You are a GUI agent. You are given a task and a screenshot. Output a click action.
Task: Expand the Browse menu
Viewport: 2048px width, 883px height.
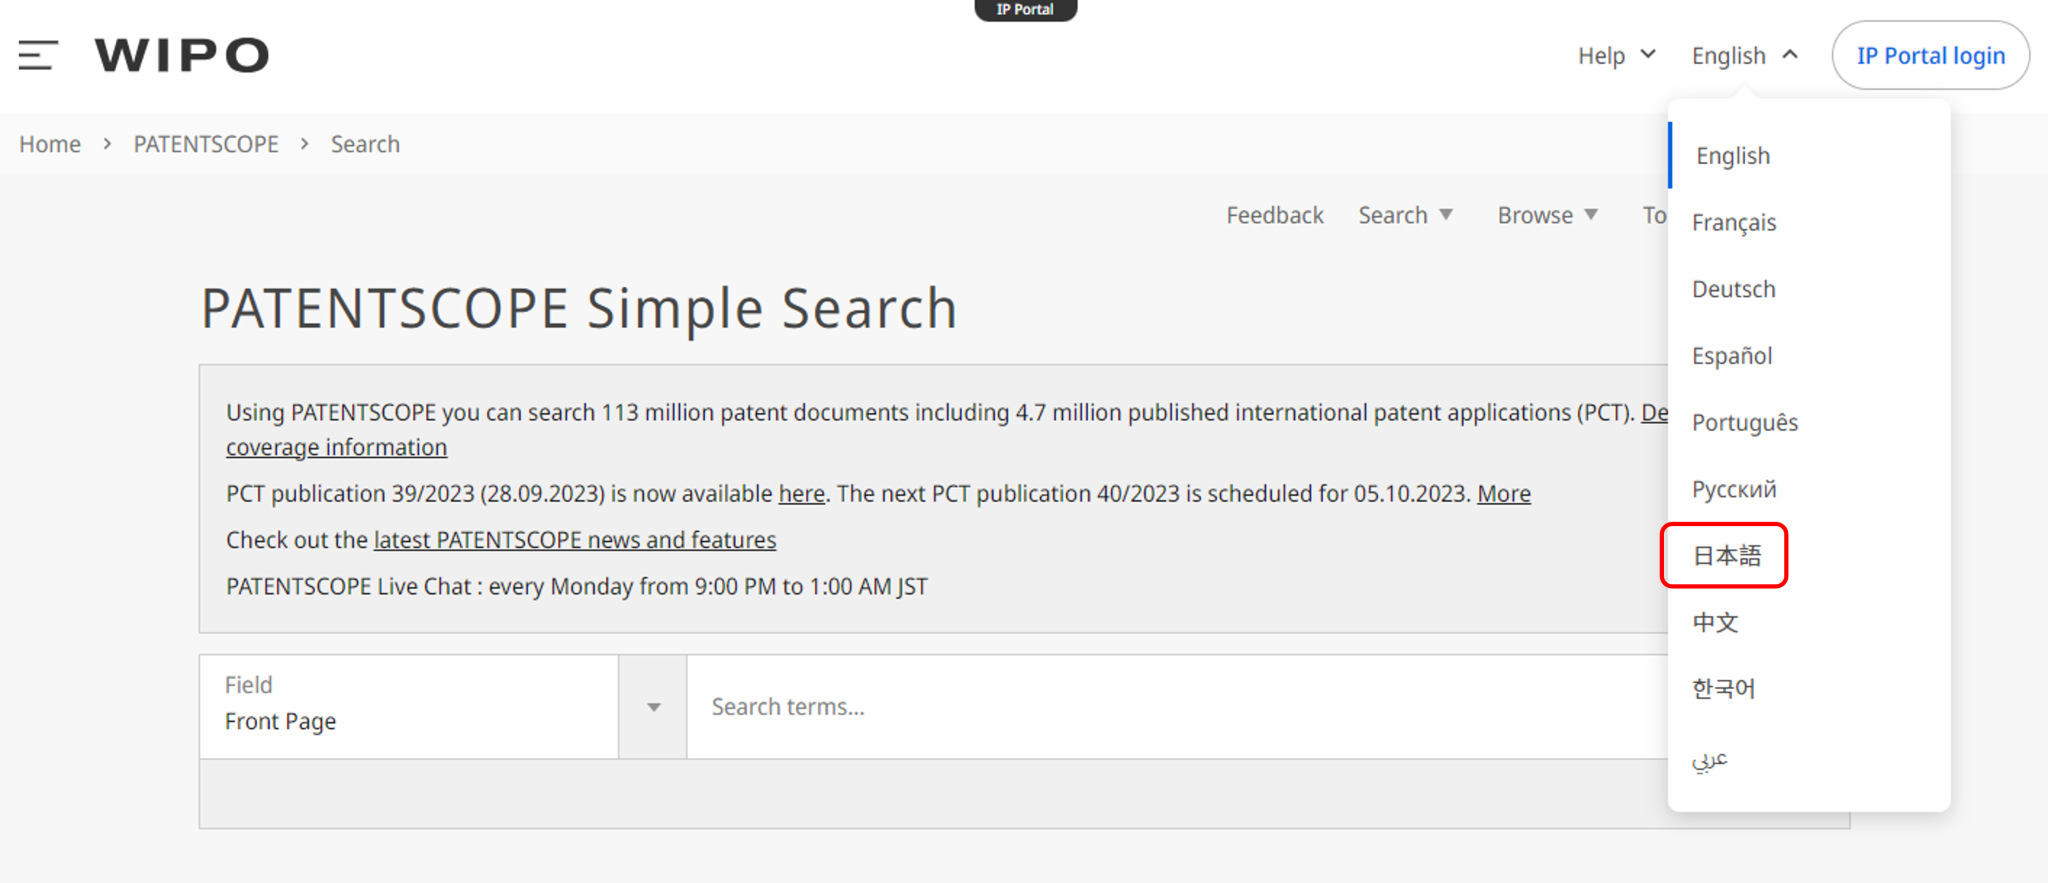(1547, 215)
